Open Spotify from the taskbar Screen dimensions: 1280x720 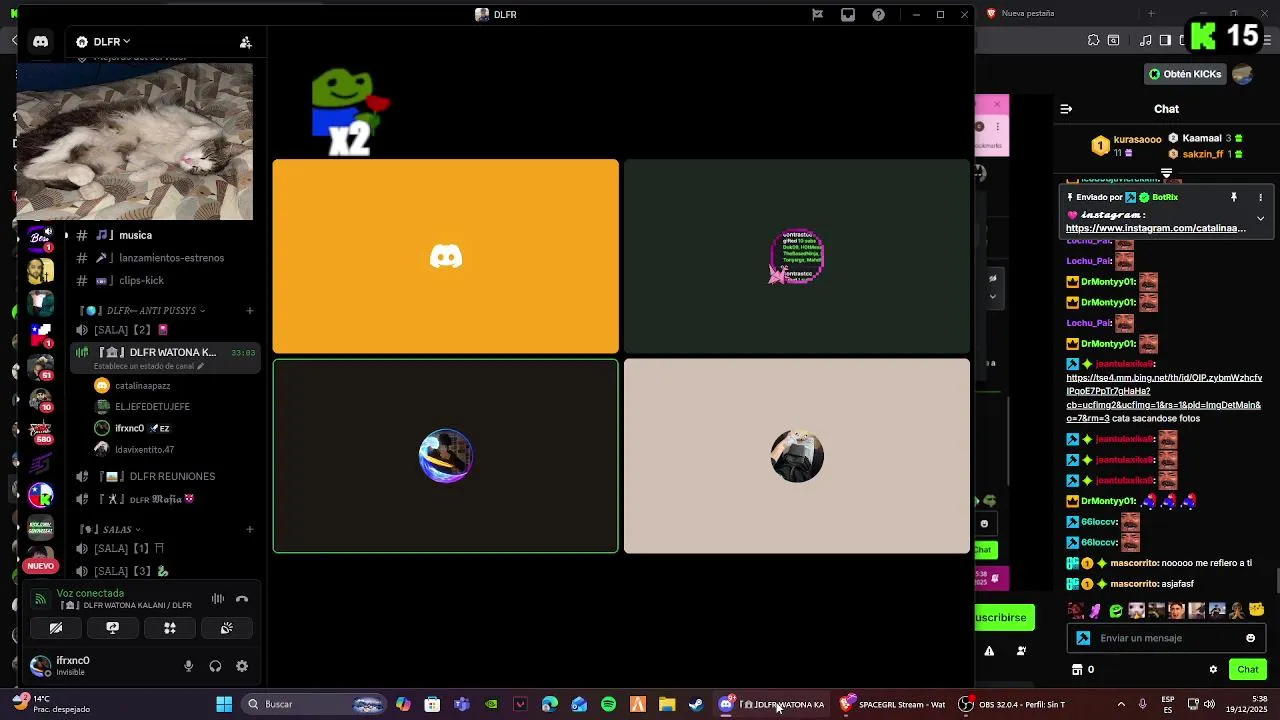(608, 704)
